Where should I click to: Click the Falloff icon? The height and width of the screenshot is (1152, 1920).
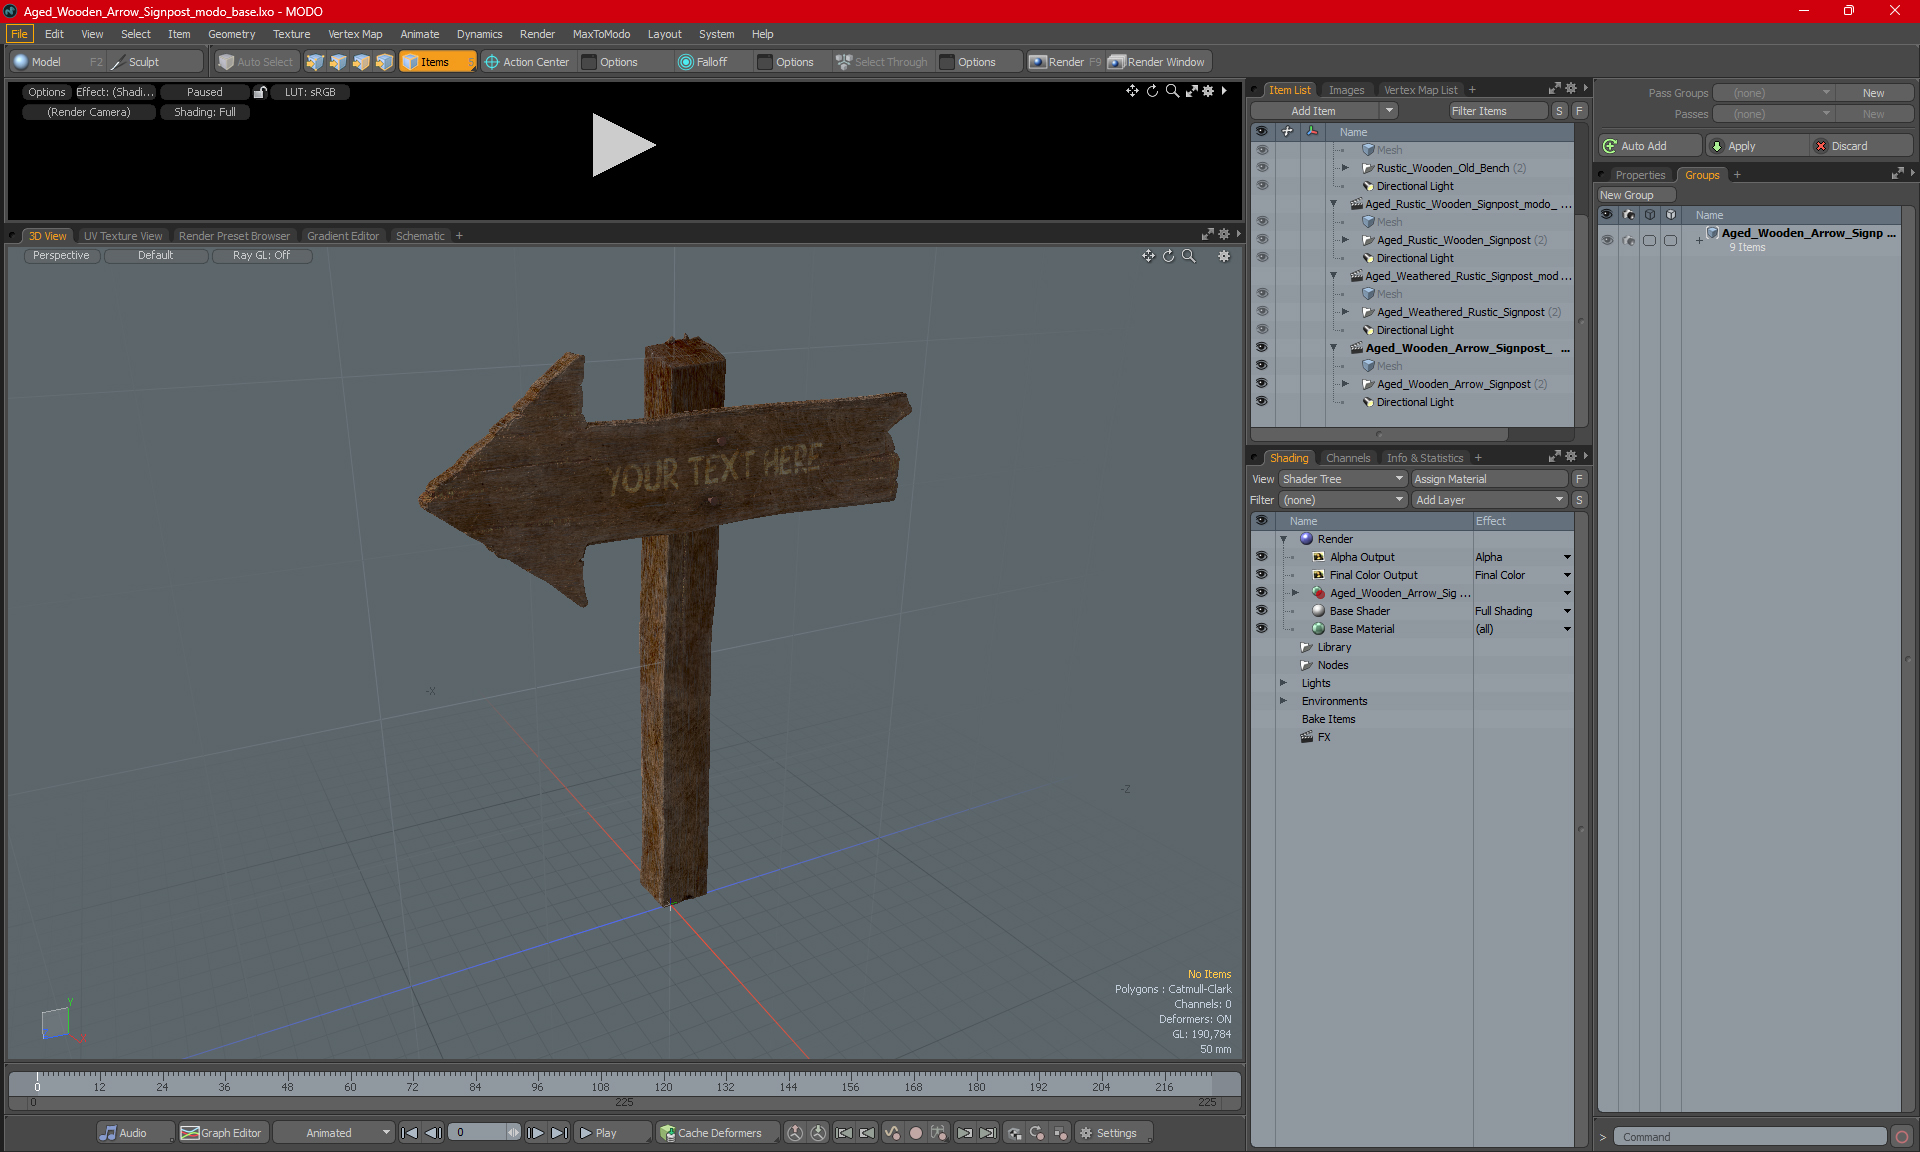686,62
